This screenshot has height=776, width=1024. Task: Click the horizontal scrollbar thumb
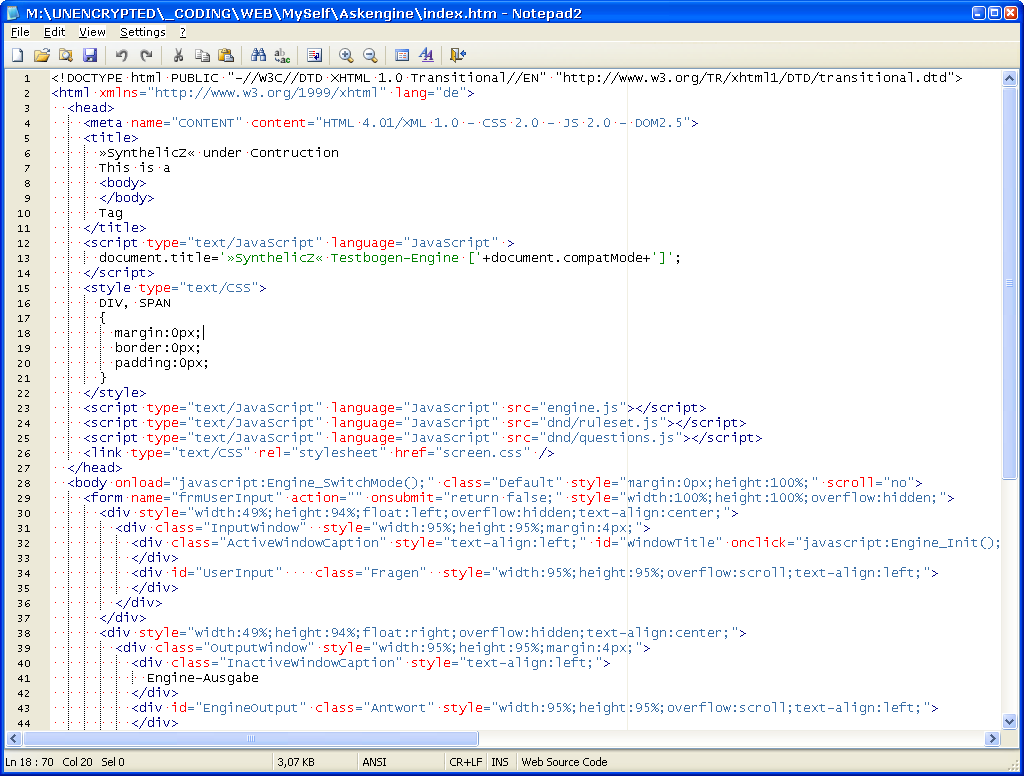pyautogui.click(x=250, y=739)
